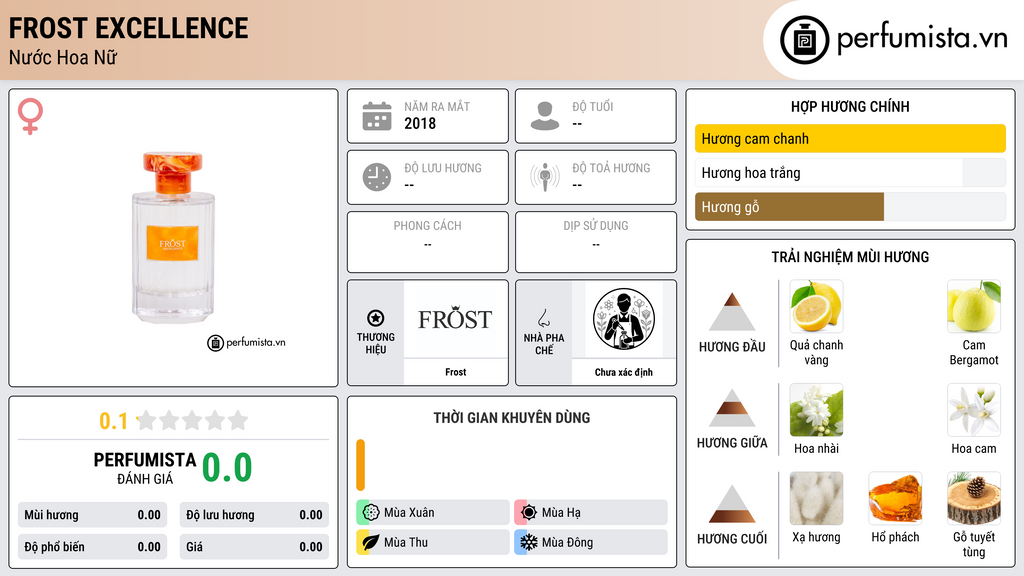Click the Trải nghiệm mùi hương heading
Image resolution: width=1024 pixels, height=576 pixels.
click(x=850, y=257)
